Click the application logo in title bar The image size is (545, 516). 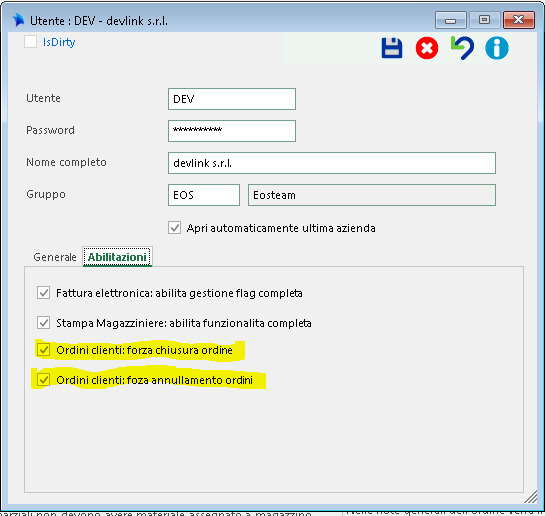[x=18, y=20]
